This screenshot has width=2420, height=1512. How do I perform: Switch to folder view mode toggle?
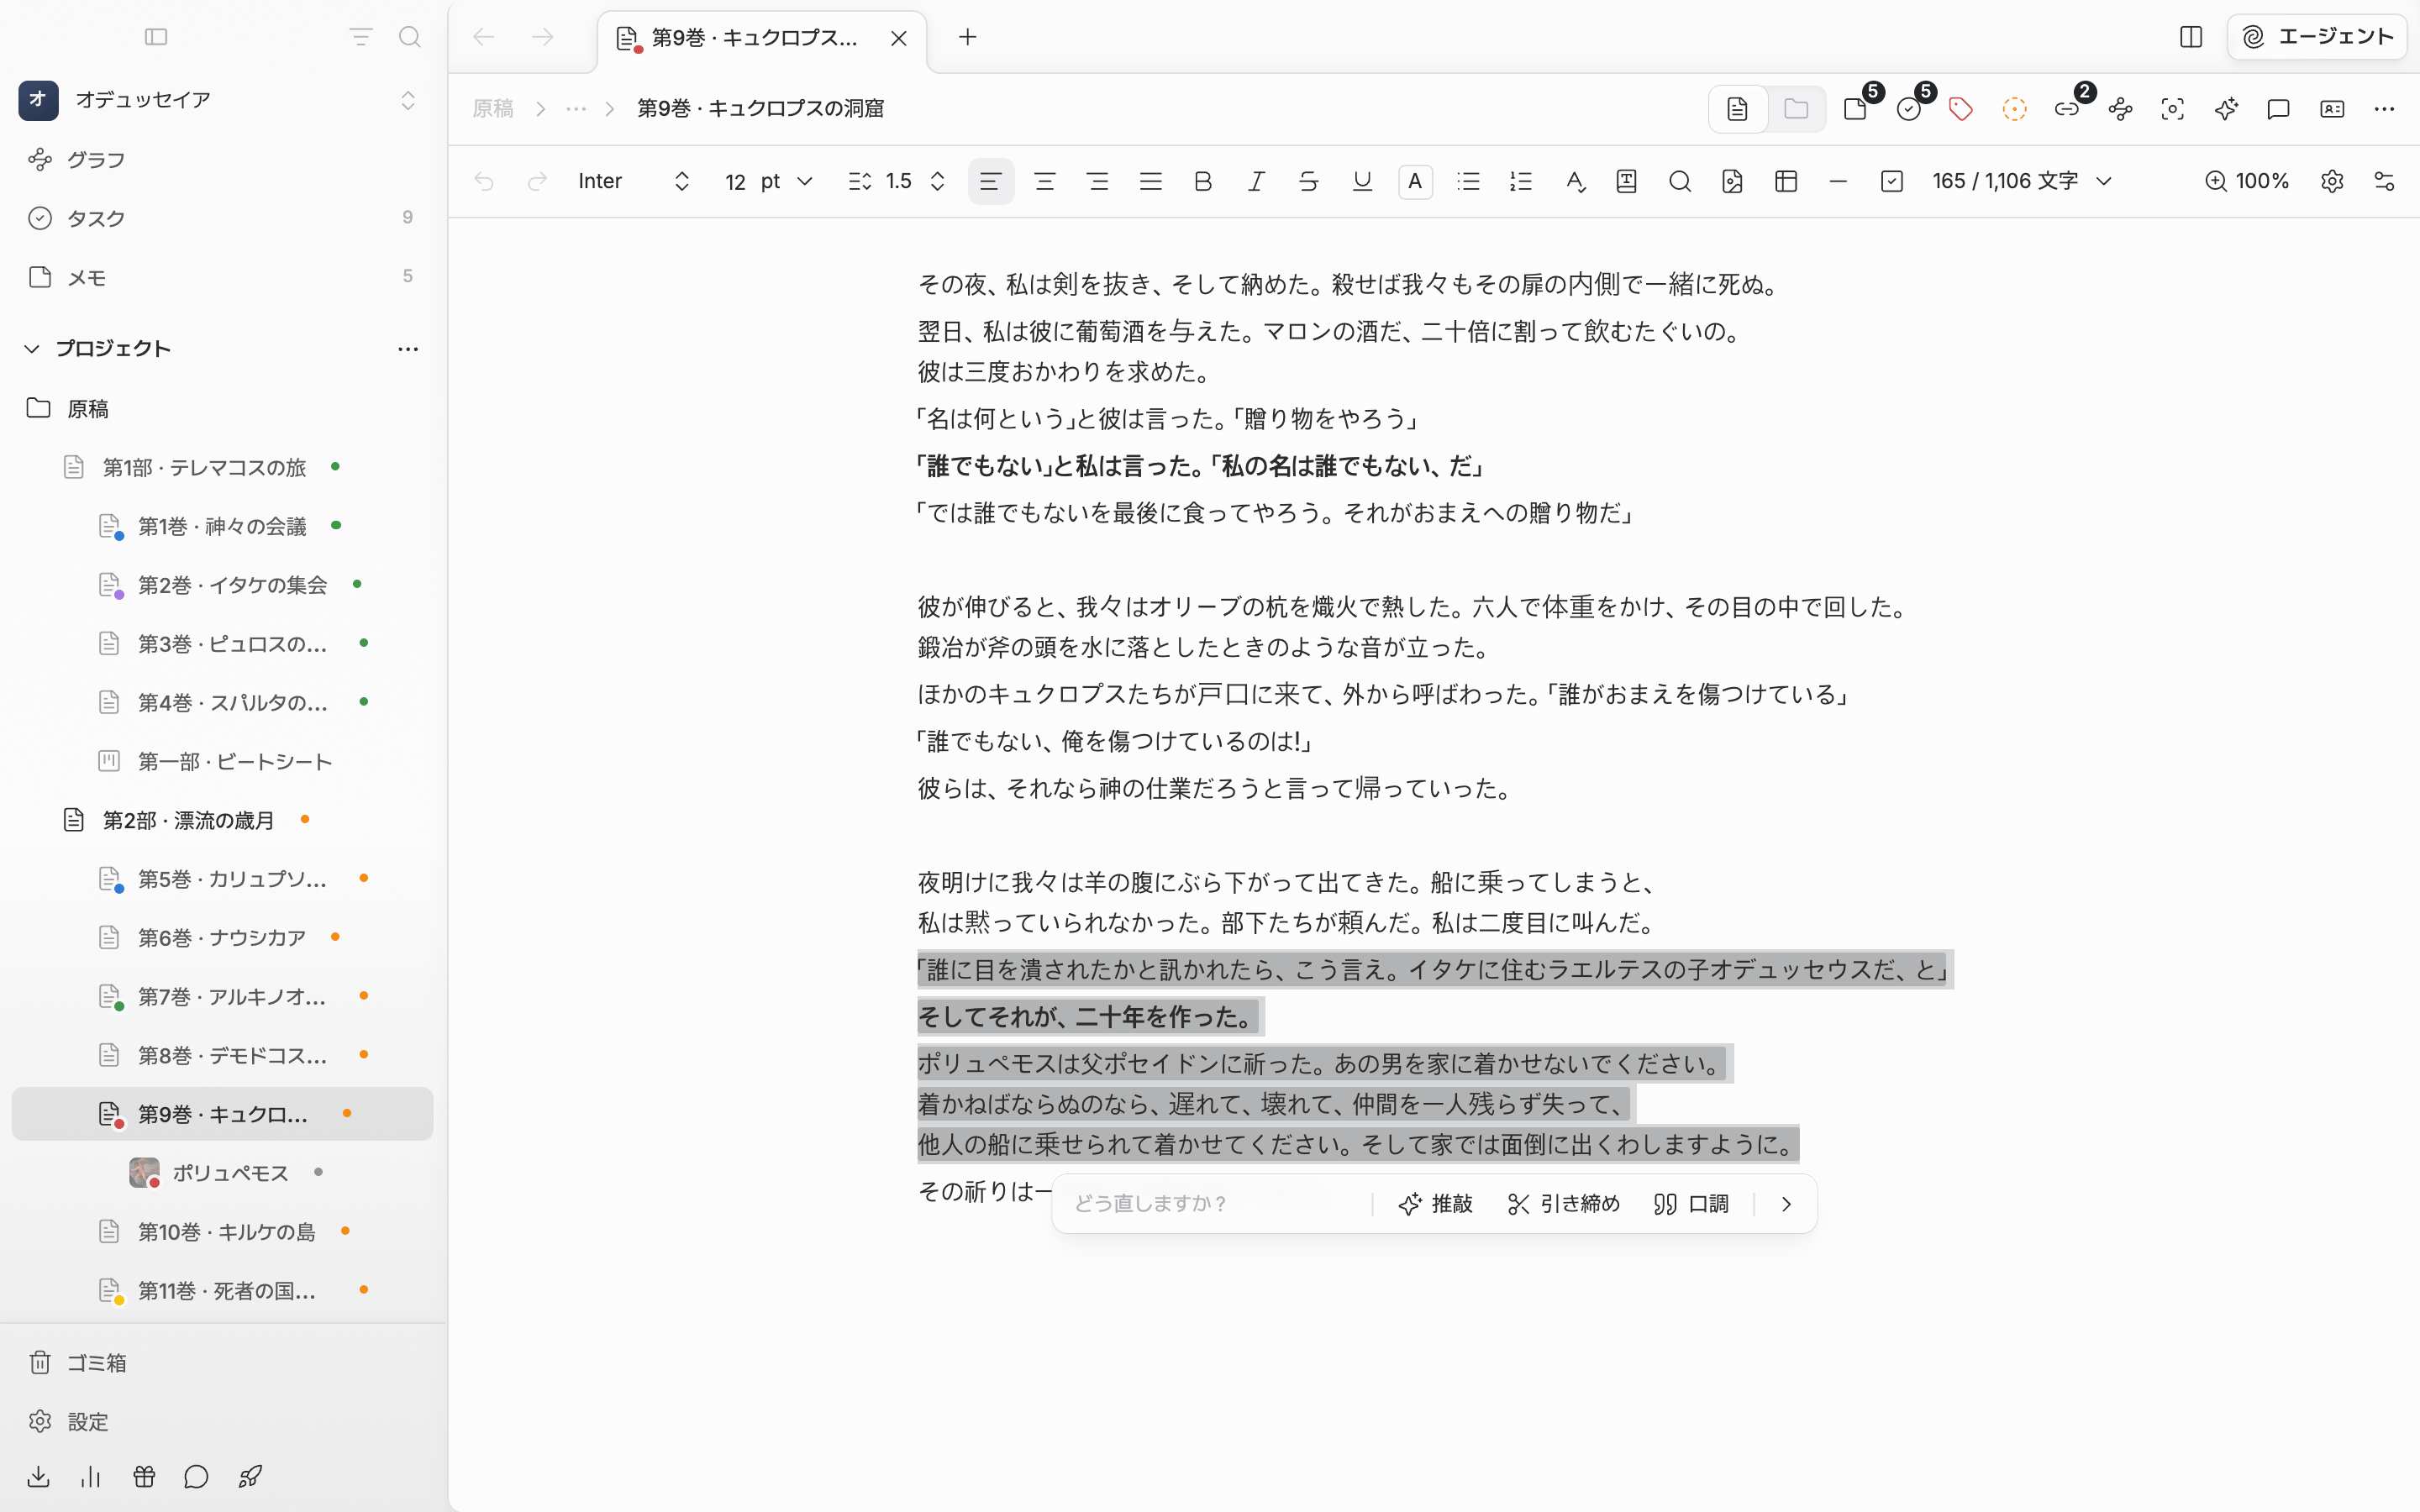point(1796,109)
